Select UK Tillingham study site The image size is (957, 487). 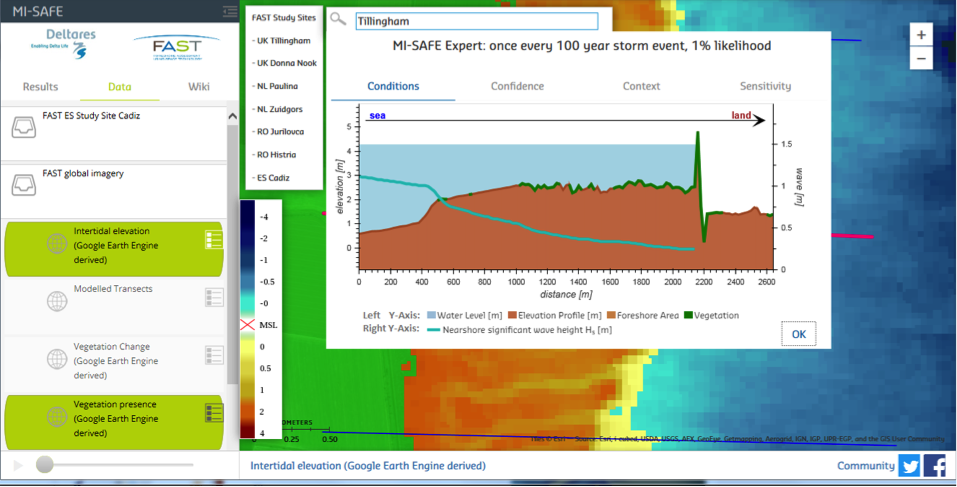281,40
